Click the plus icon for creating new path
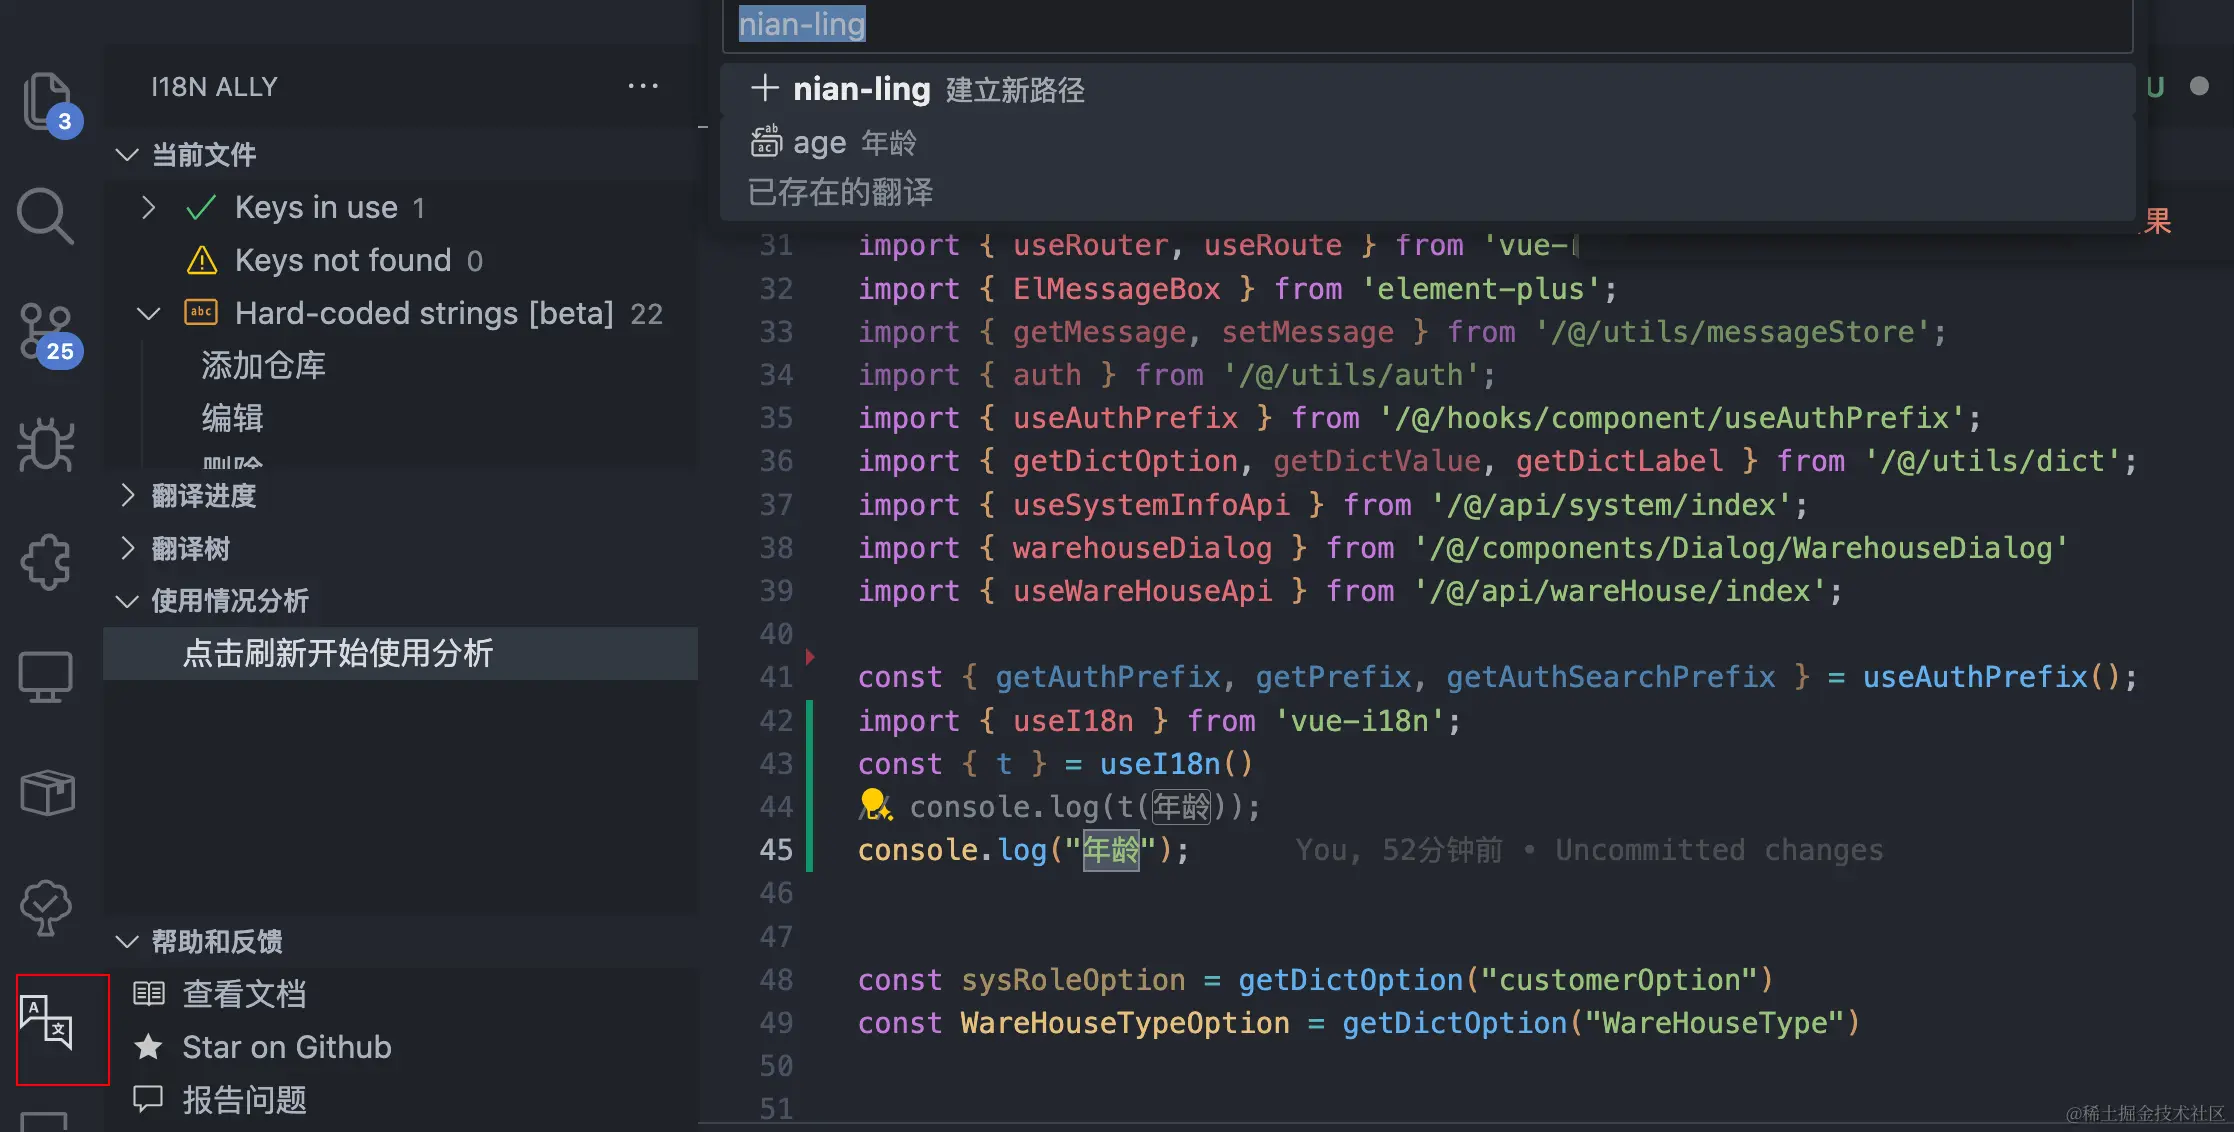The width and height of the screenshot is (2234, 1132). coord(765,88)
